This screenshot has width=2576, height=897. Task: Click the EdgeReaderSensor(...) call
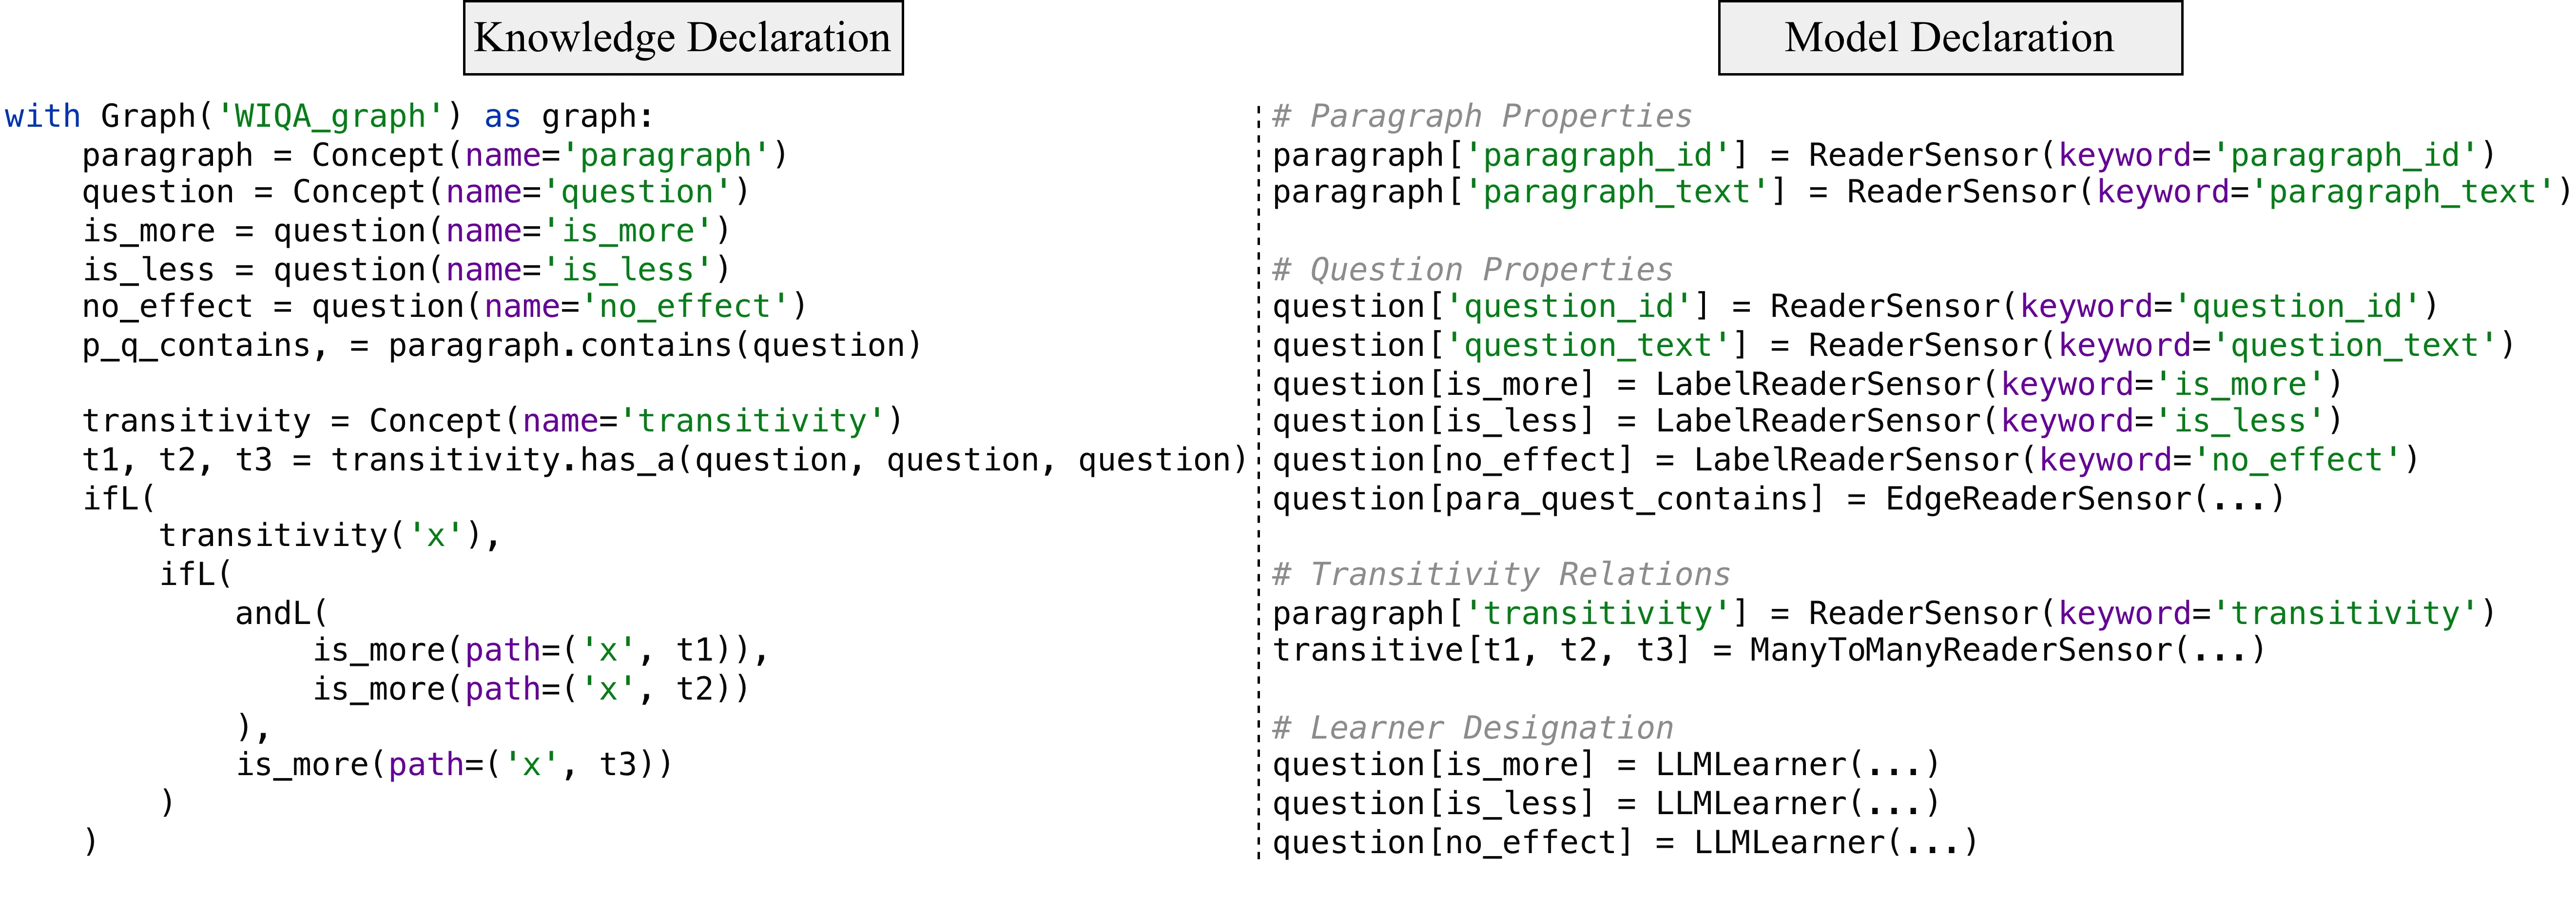2084,499
